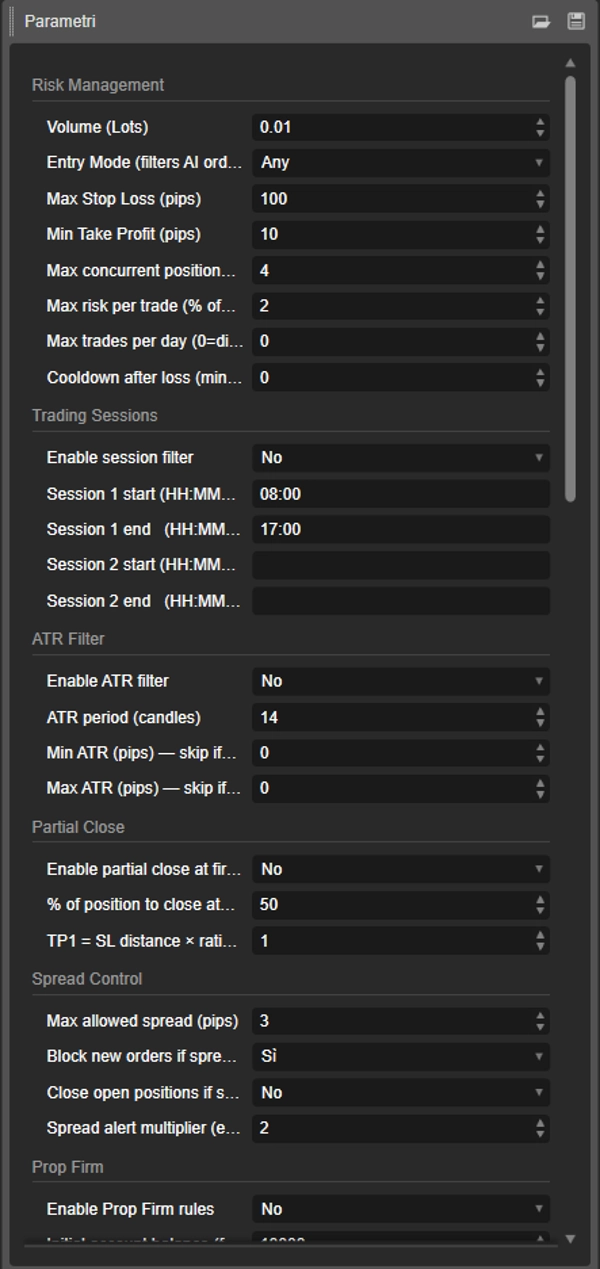Click the scrollbar down arrow
The height and width of the screenshot is (1269, 600).
coord(570,1238)
